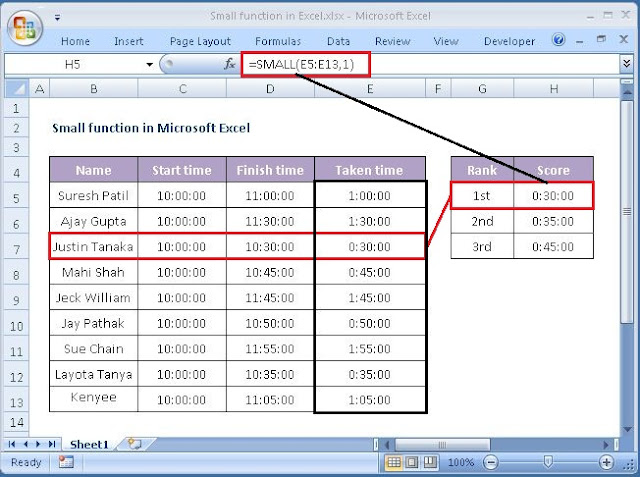
Task: Select the 'Jay Pathak' cell
Action: click(x=93, y=323)
